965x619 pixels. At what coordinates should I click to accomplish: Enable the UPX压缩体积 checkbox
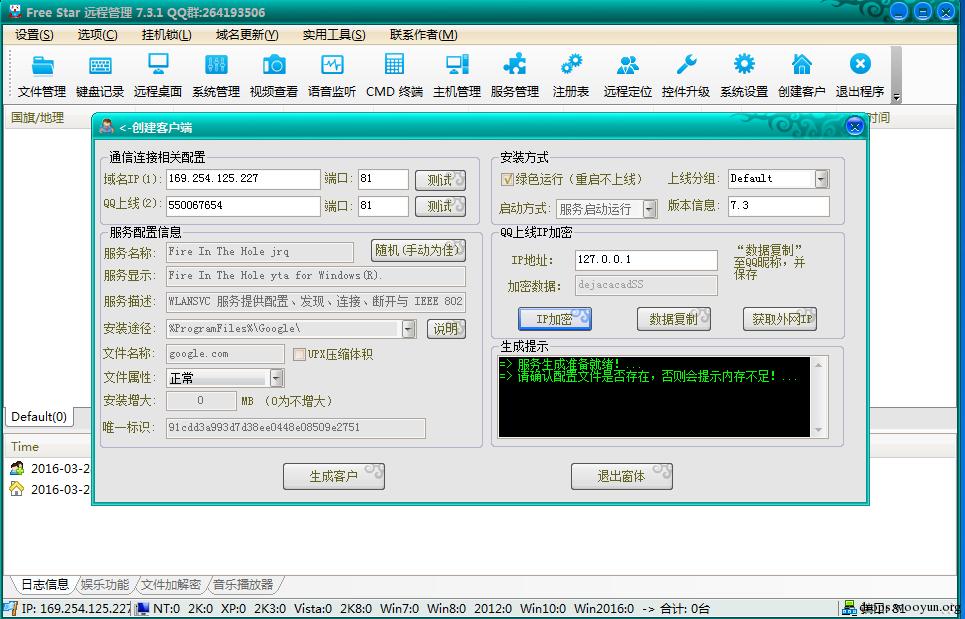tap(299, 354)
